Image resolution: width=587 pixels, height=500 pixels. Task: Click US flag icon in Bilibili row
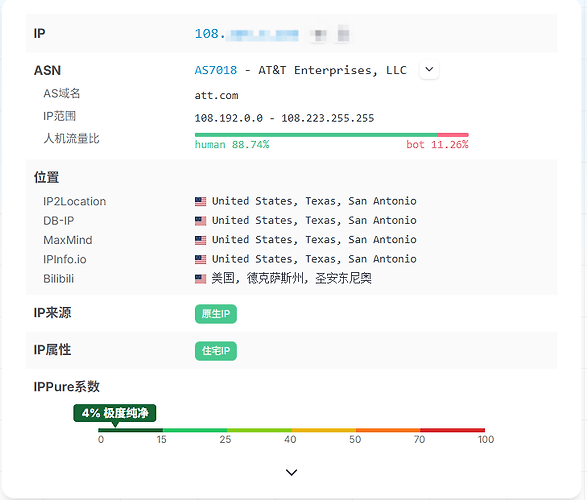tap(200, 279)
